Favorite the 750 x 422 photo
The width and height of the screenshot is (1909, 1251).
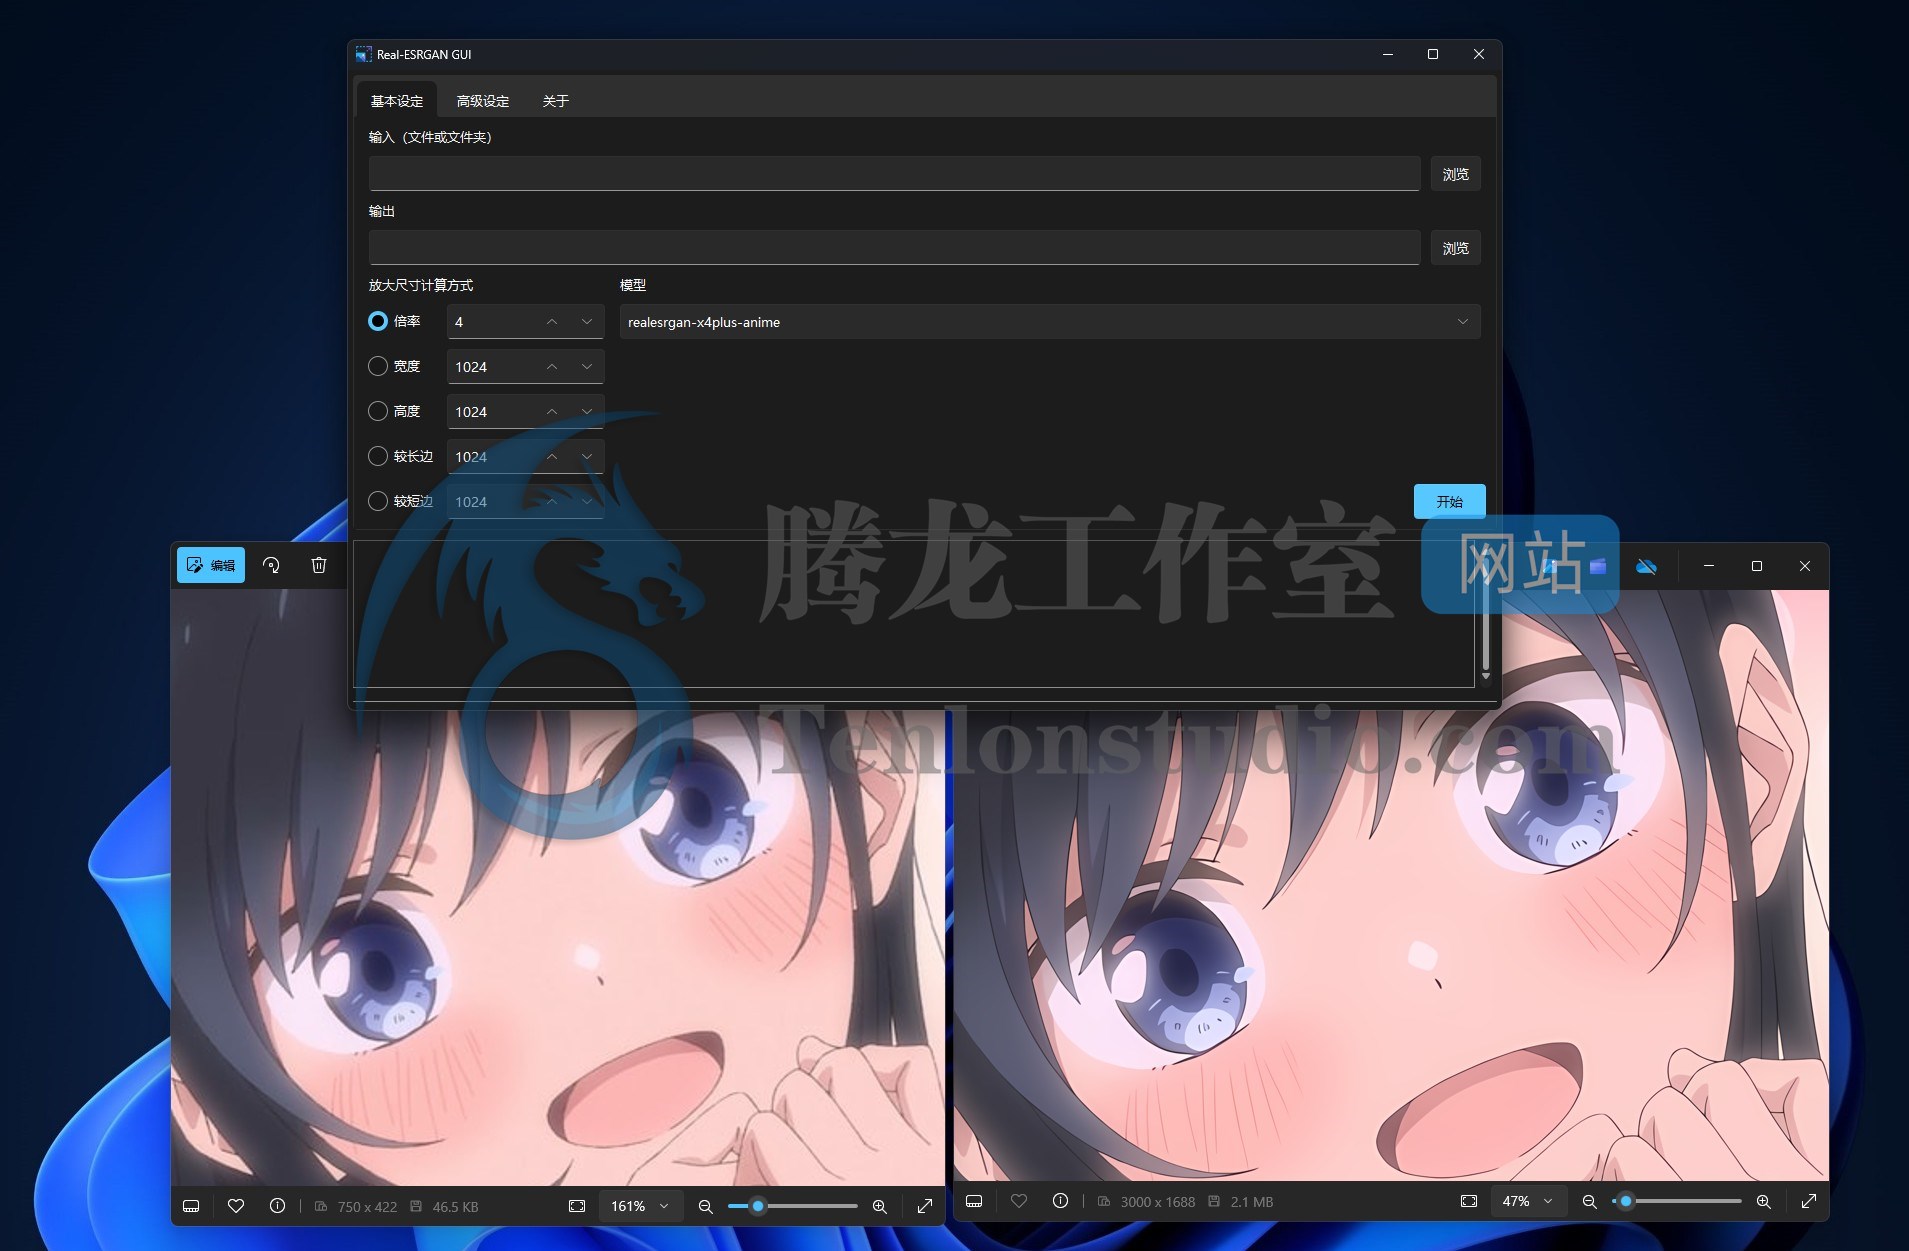[236, 1206]
